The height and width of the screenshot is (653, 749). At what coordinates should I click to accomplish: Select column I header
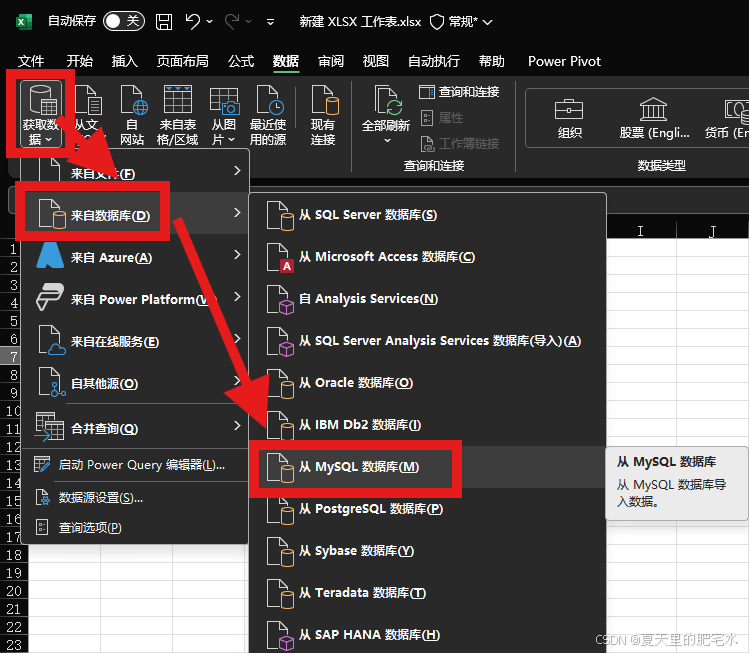pos(641,231)
